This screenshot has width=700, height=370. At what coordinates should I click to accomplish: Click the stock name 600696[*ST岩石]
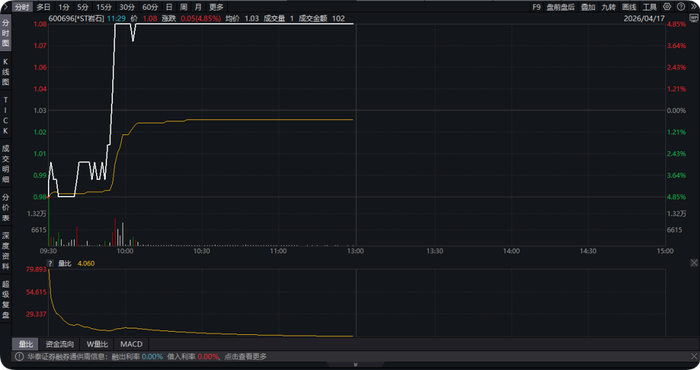pos(76,18)
